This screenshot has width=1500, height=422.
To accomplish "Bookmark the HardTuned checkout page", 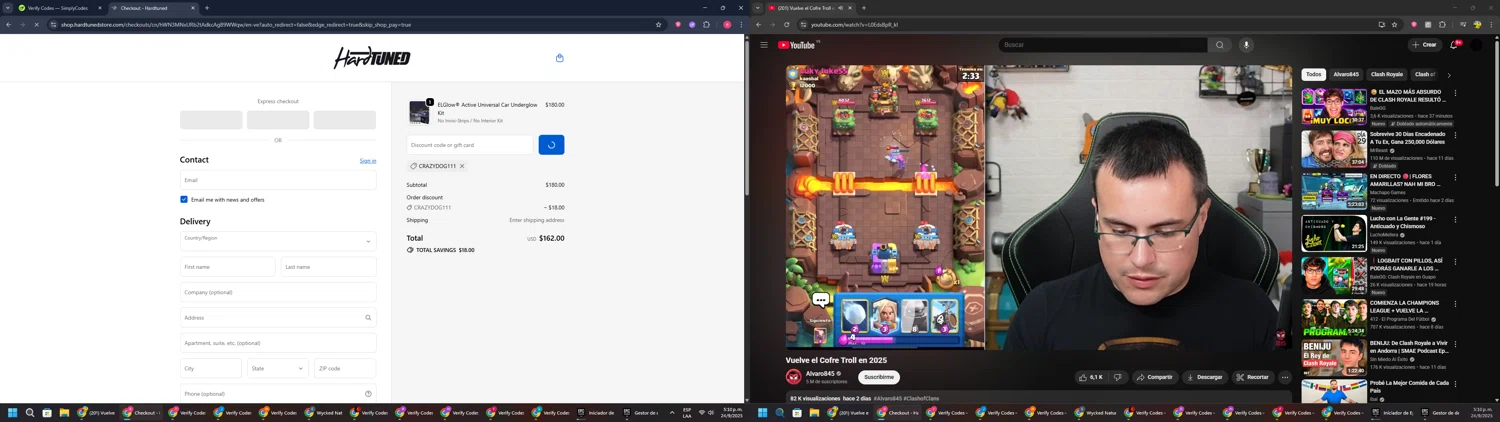I will (x=658, y=25).
